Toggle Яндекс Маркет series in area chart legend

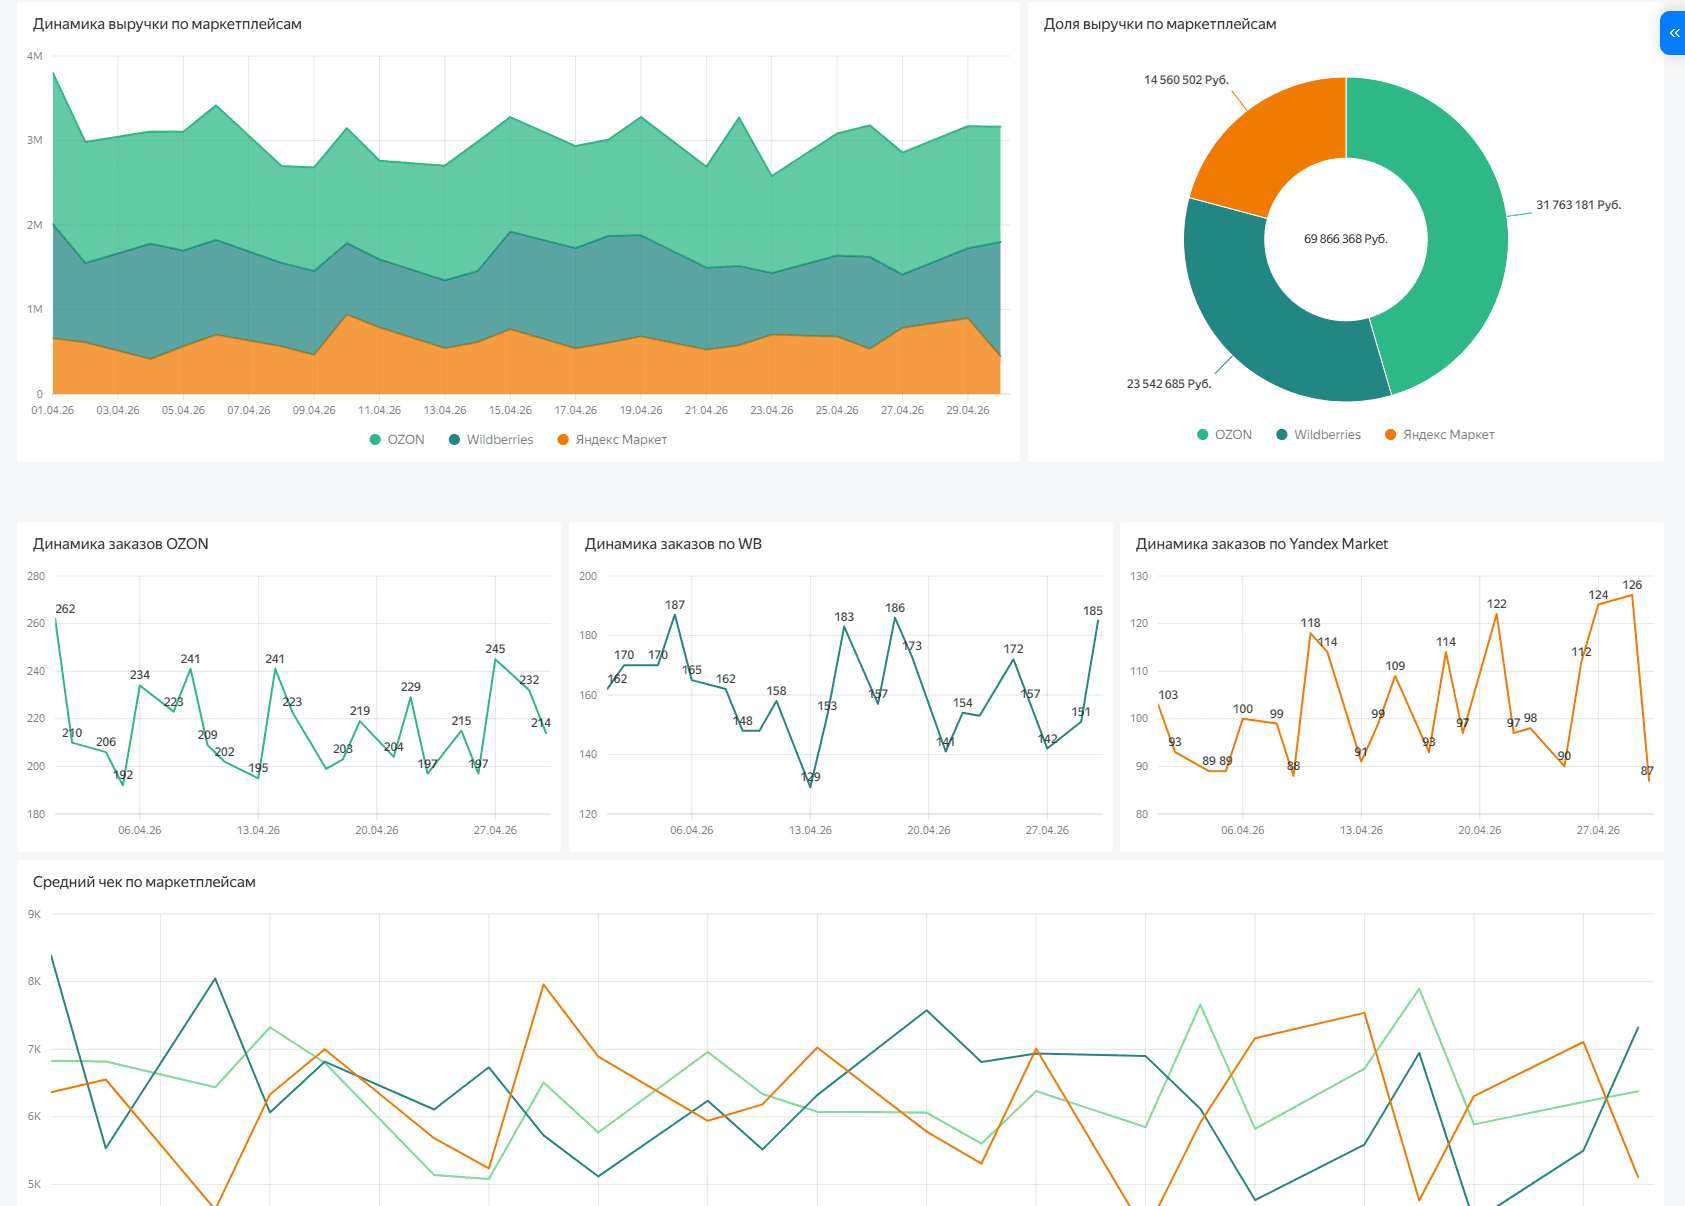(612, 440)
